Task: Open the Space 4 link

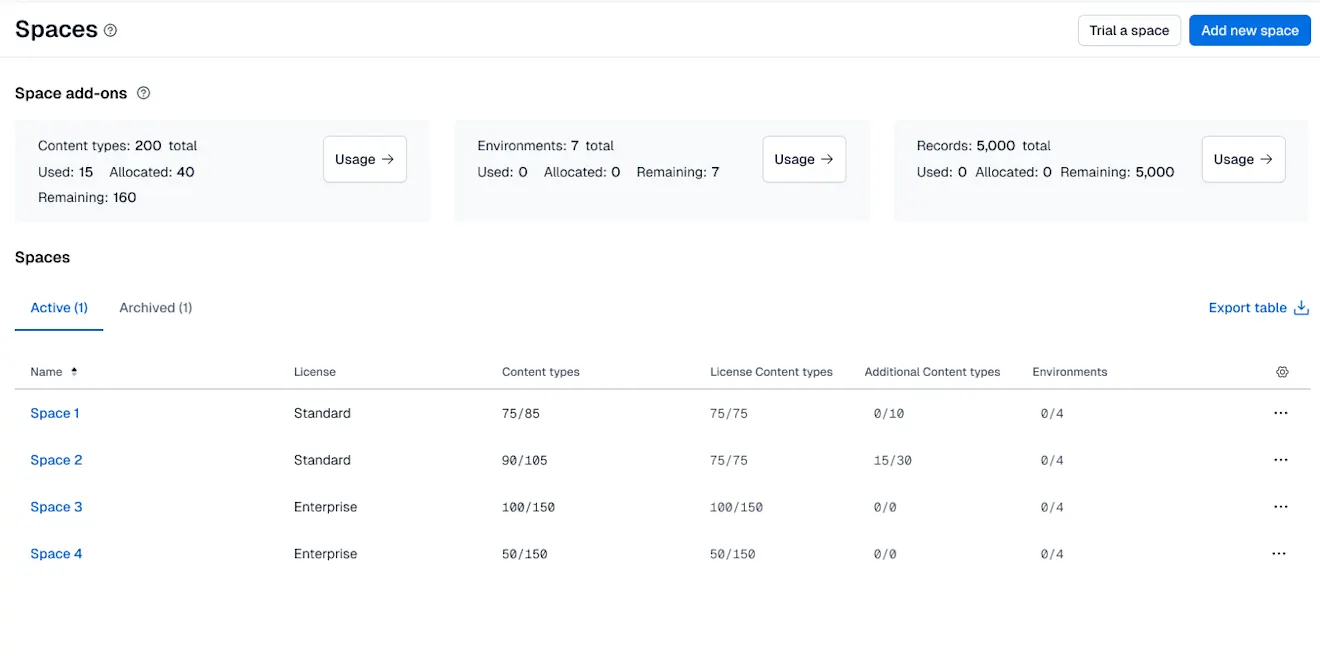Action: click(x=56, y=554)
